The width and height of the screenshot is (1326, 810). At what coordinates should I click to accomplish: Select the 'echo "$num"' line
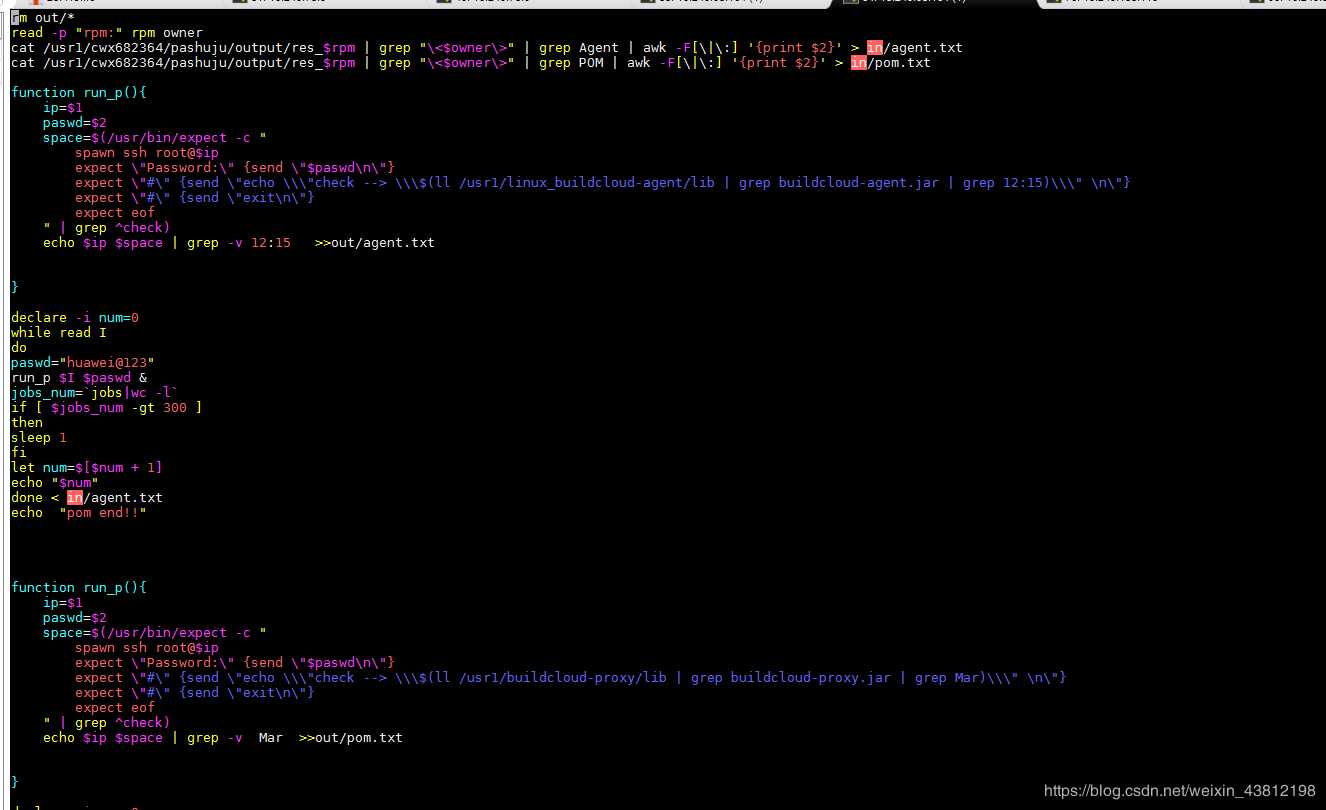pos(55,482)
